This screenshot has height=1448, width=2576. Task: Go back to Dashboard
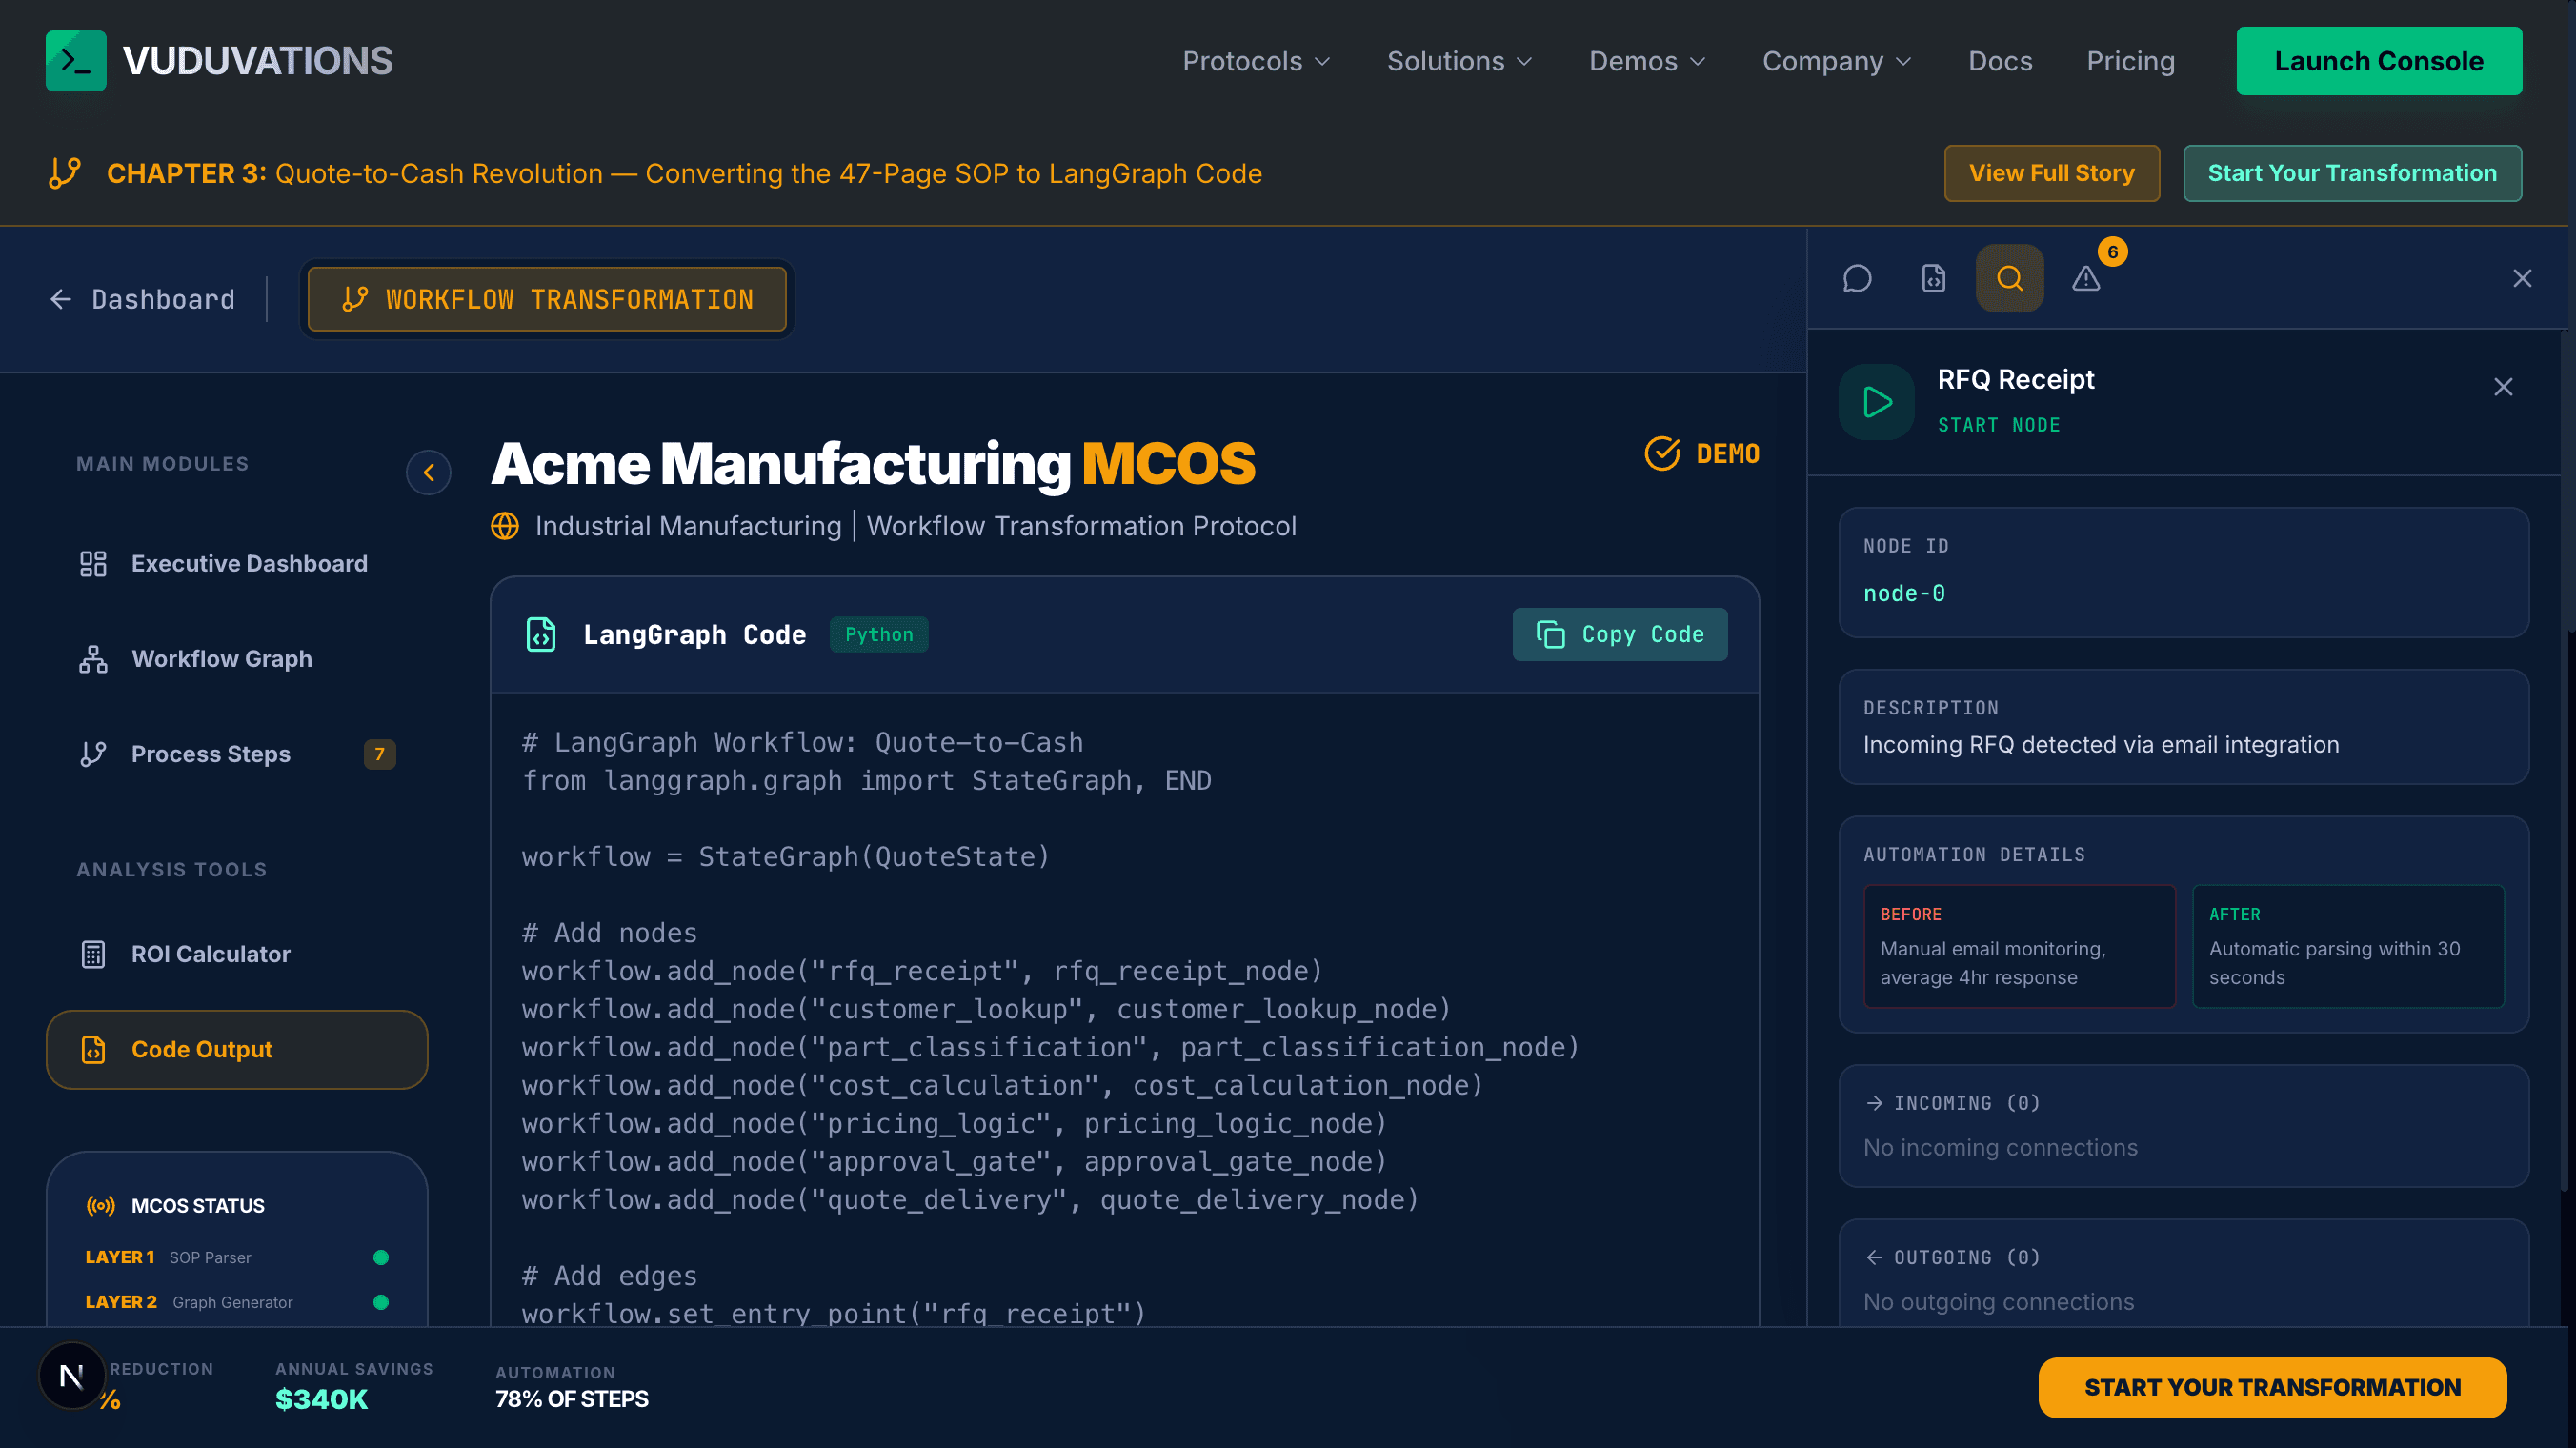[x=143, y=299]
